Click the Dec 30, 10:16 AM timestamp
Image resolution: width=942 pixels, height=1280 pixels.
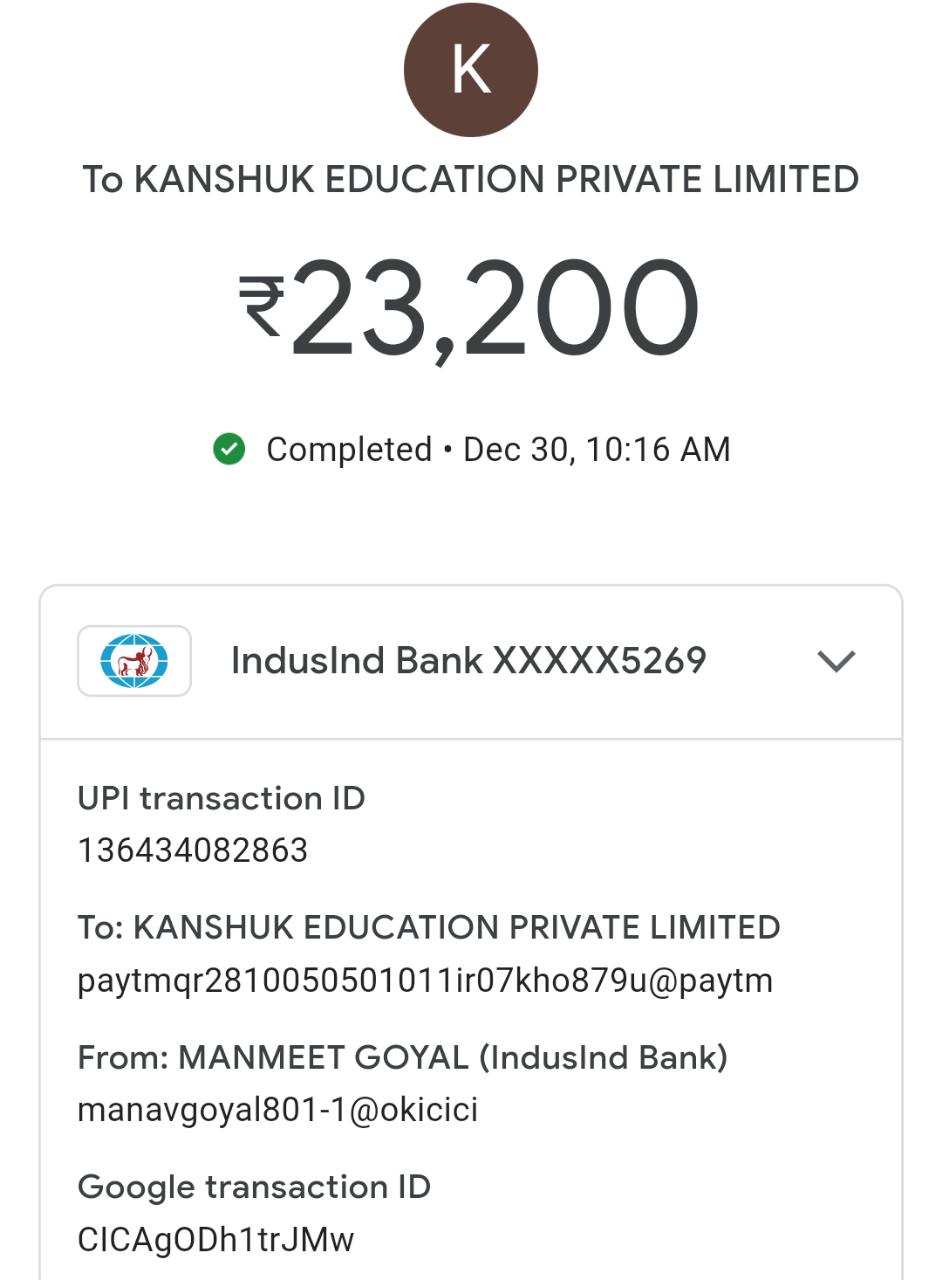[x=597, y=450]
